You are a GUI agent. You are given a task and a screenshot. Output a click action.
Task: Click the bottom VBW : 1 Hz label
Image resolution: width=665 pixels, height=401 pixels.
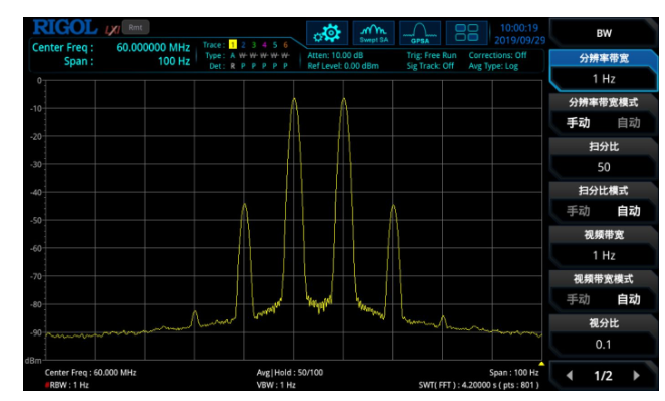pyautogui.click(x=276, y=385)
